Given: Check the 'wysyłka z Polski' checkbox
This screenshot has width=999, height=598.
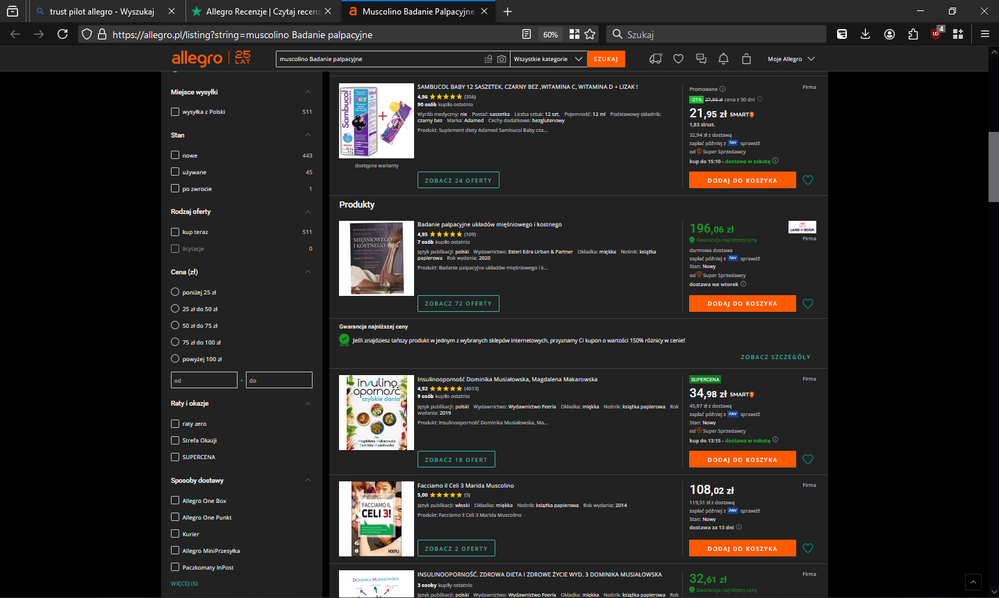Looking at the screenshot, I should [175, 111].
